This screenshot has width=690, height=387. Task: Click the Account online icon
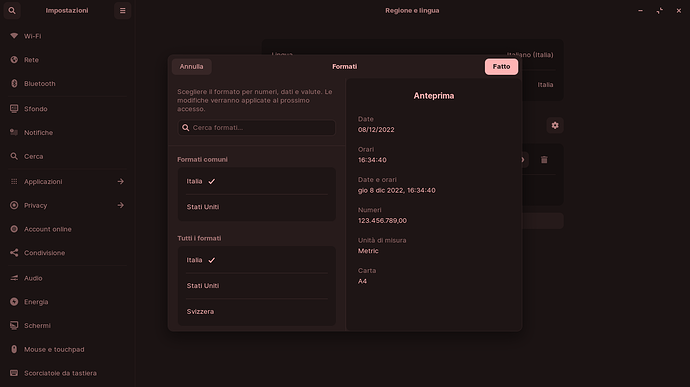tap(14, 229)
